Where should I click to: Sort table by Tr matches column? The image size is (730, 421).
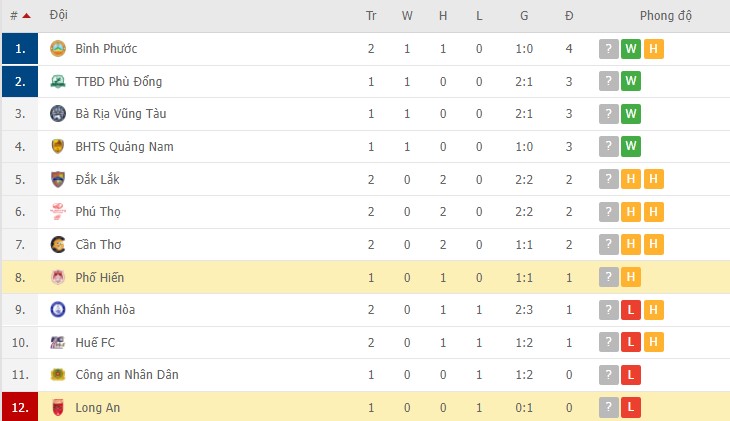(371, 16)
